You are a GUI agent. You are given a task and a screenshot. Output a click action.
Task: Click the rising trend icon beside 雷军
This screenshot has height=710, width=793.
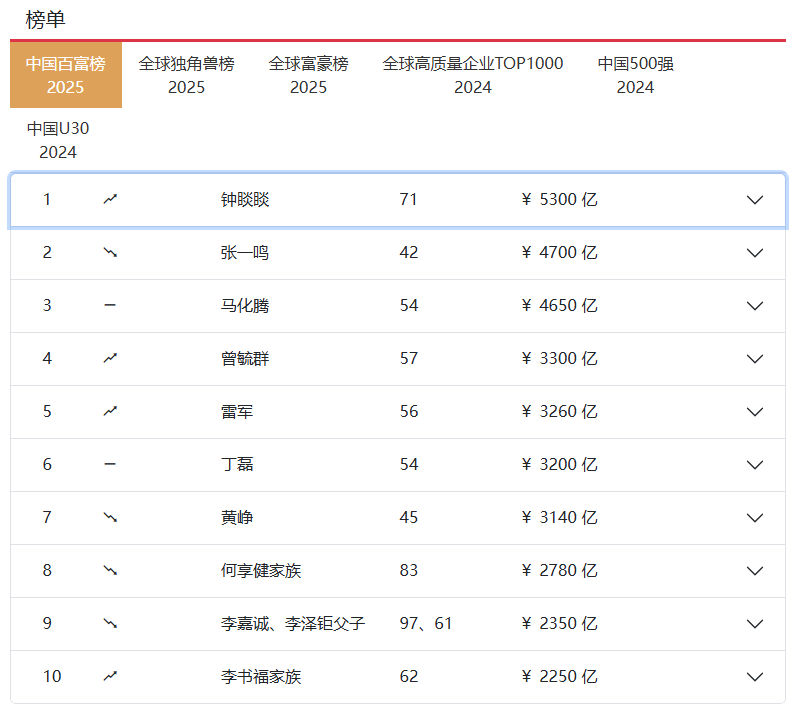tap(110, 412)
